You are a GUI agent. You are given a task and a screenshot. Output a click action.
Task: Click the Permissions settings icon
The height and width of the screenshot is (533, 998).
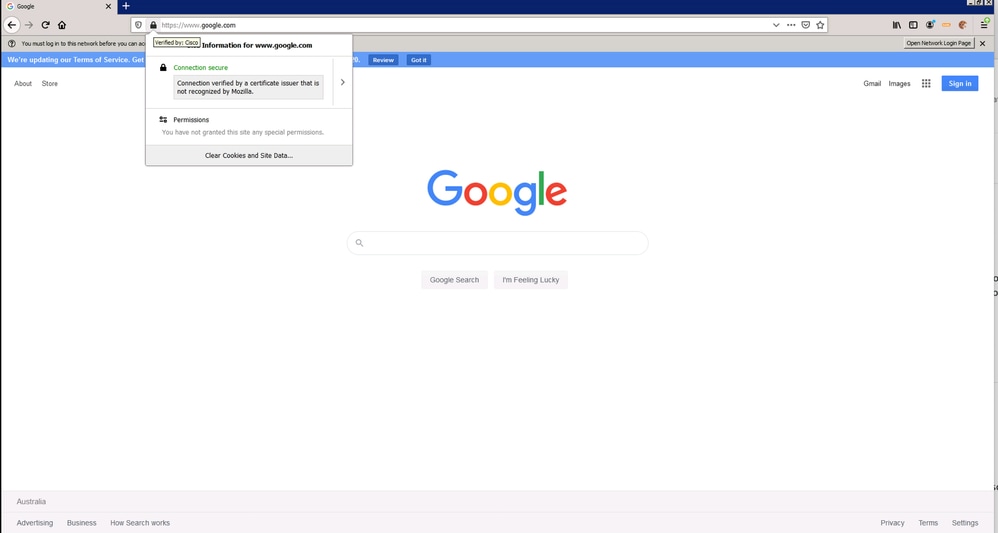click(x=163, y=120)
